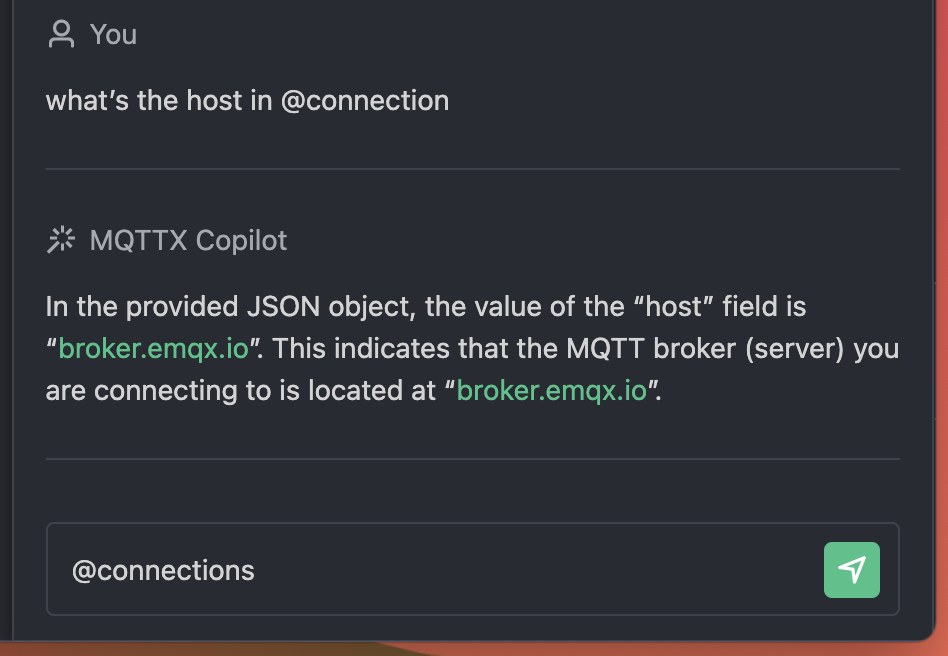Open the second broker.emqx.io link

click(551, 390)
